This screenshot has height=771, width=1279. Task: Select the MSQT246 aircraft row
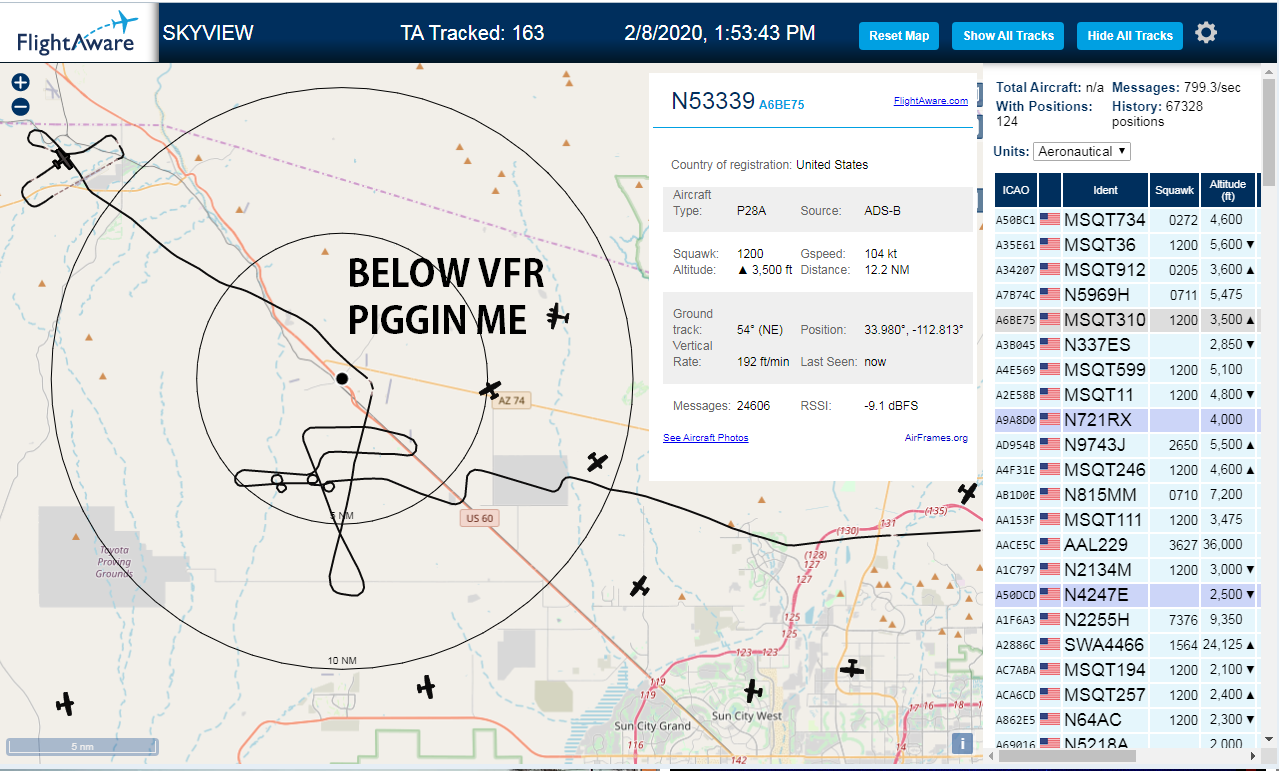1126,470
